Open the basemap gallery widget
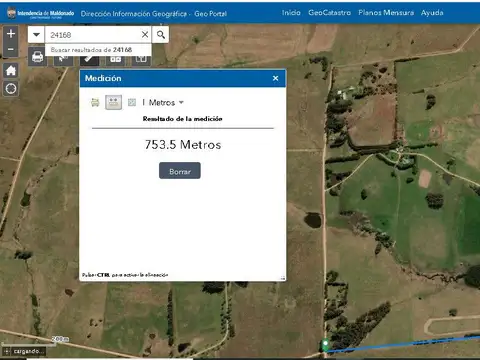The width and height of the screenshot is (480, 360). 115,59
